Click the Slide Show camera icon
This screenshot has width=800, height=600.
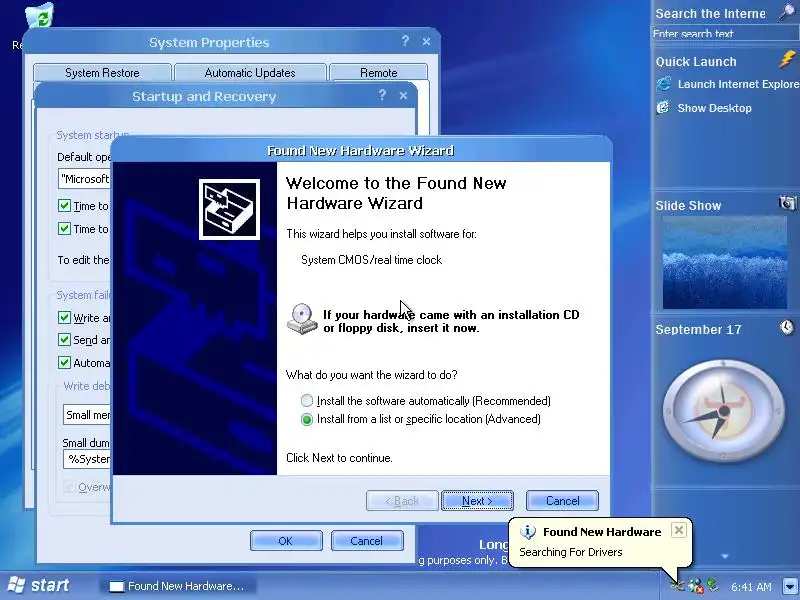[x=787, y=203]
